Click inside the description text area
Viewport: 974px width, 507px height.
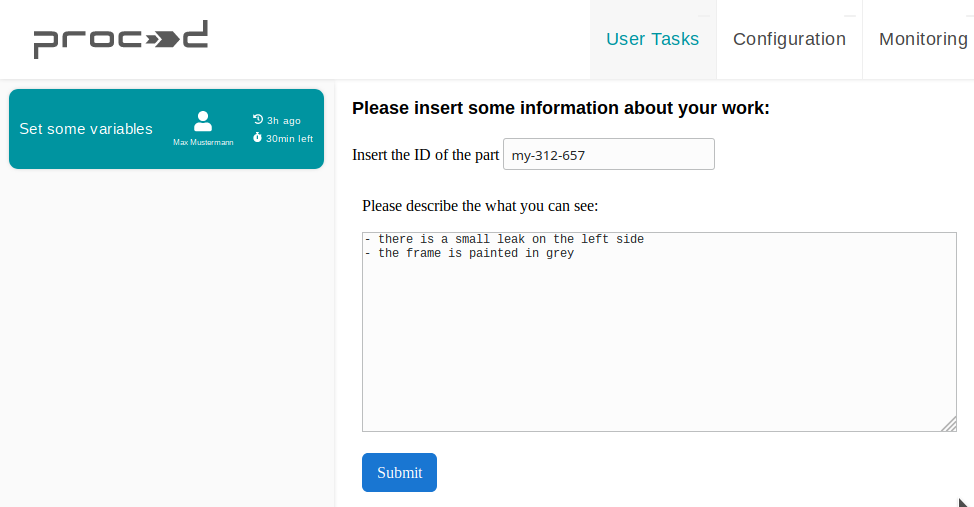(x=658, y=340)
